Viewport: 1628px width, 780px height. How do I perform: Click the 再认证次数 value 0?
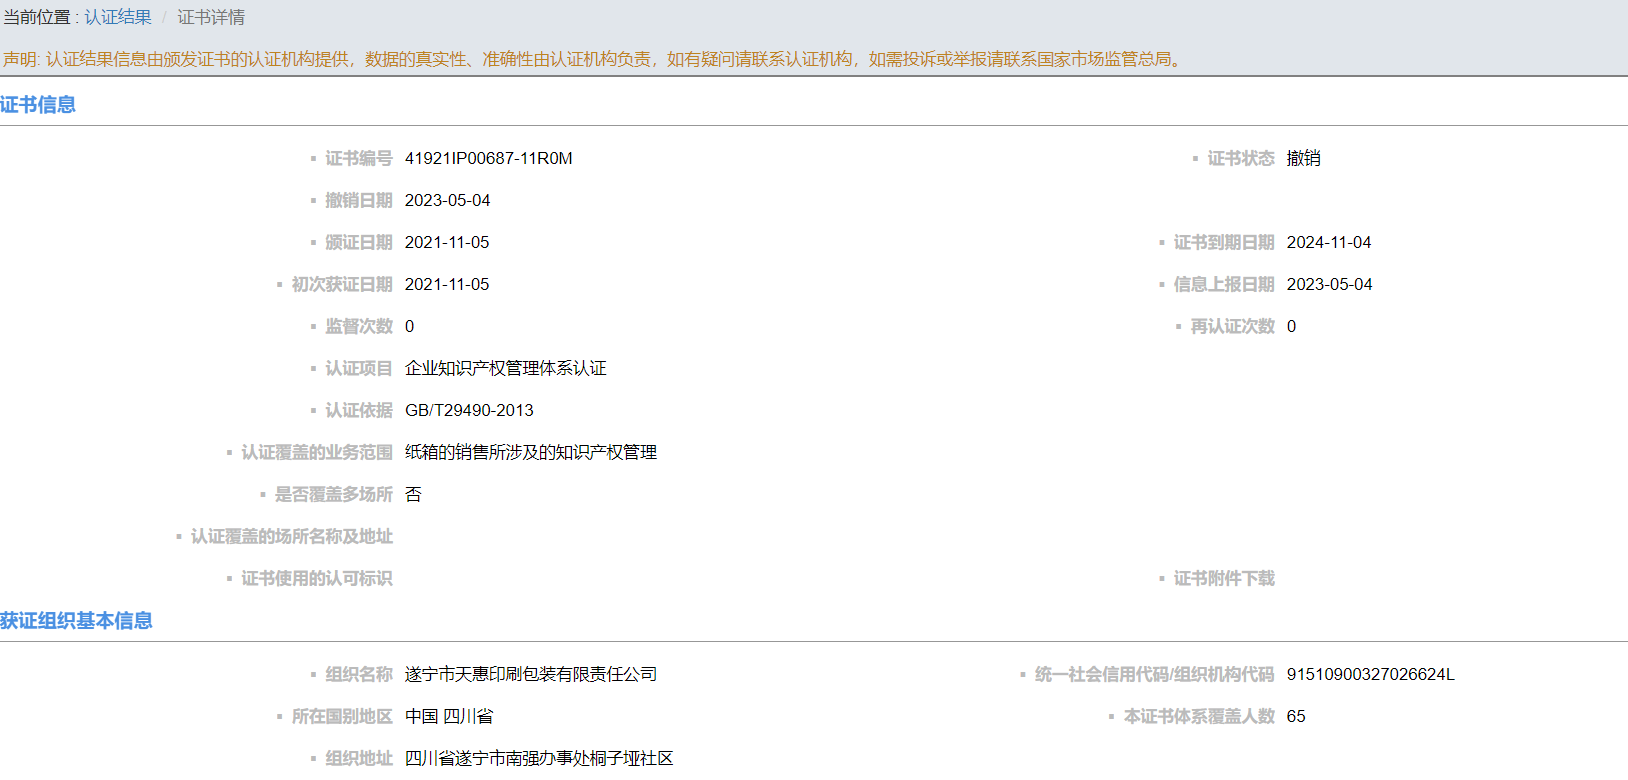coord(1292,326)
